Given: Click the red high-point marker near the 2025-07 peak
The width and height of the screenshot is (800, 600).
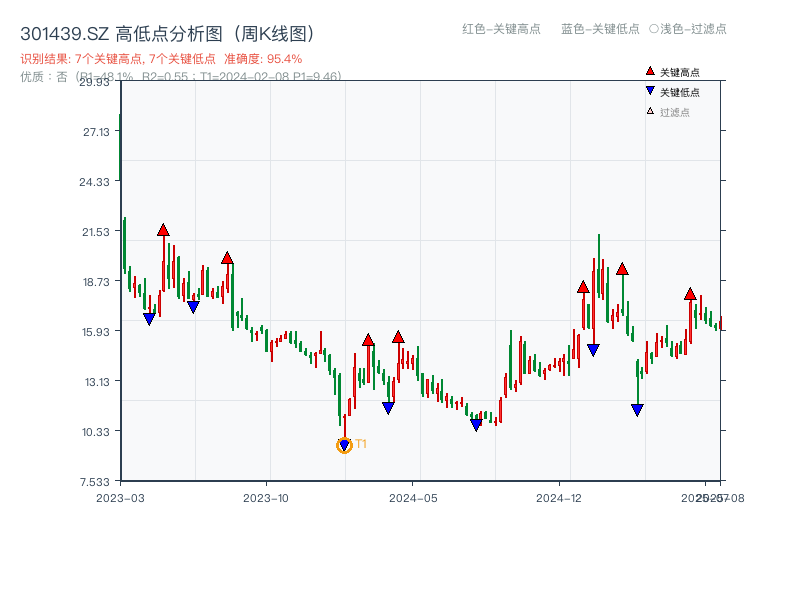Looking at the screenshot, I should pos(688,294).
